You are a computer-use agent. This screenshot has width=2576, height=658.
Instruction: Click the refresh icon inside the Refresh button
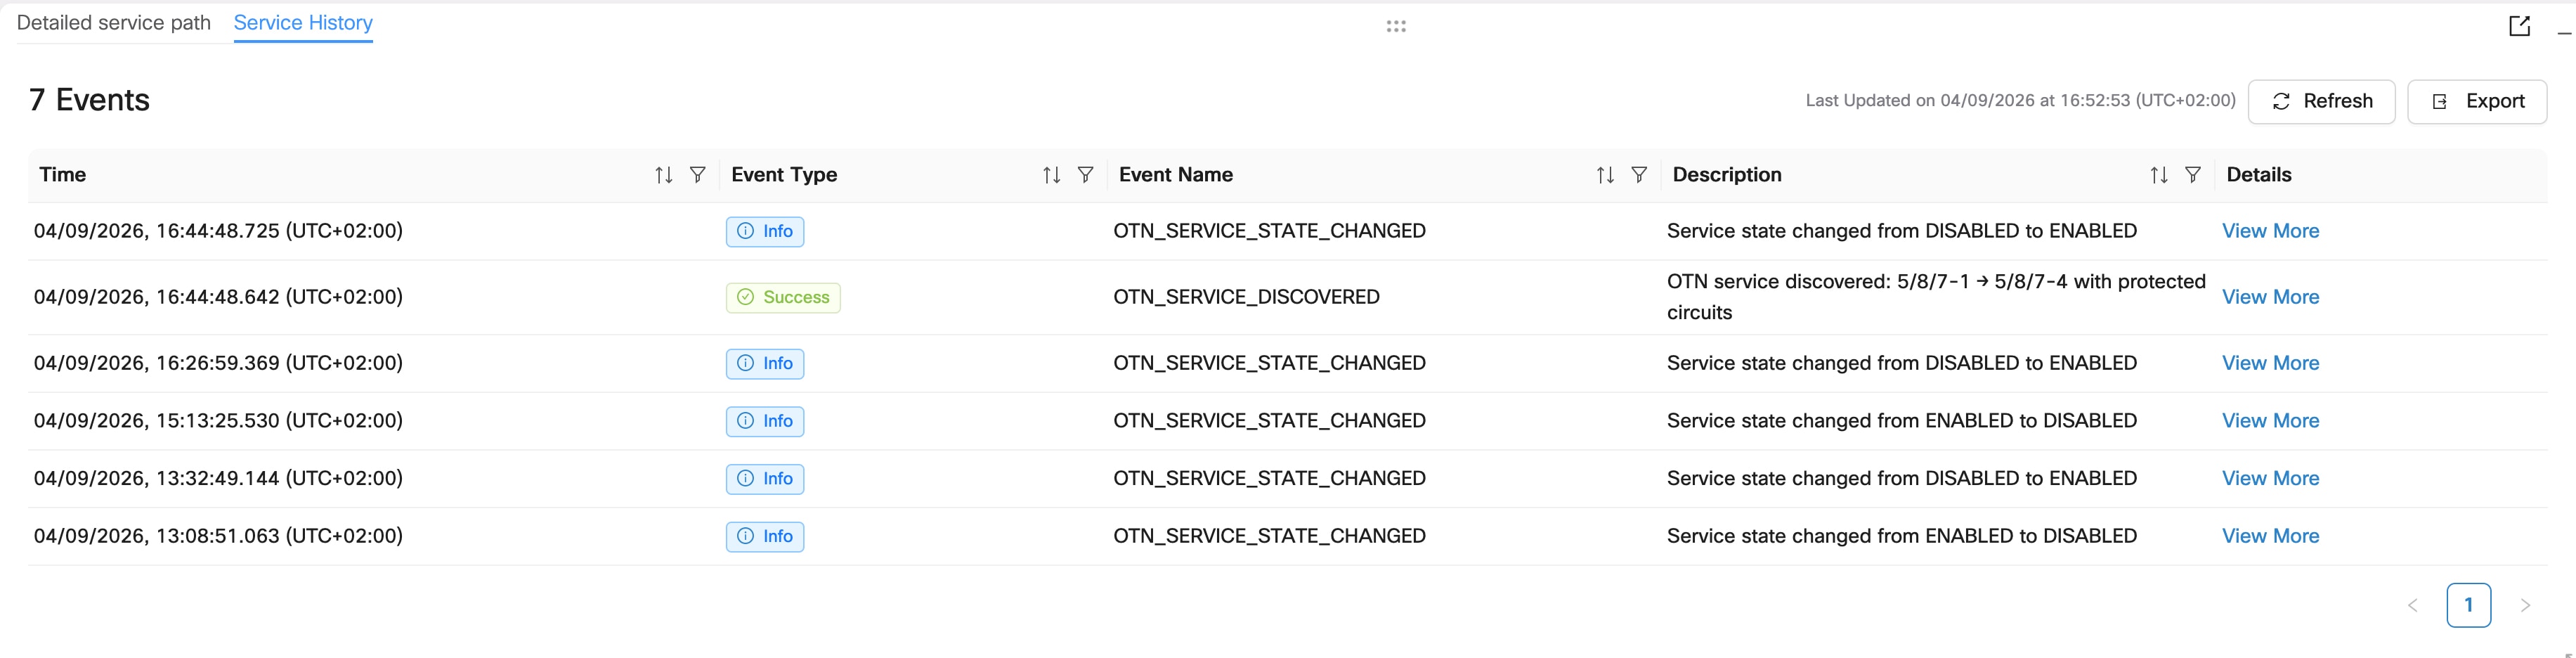pyautogui.click(x=2282, y=101)
